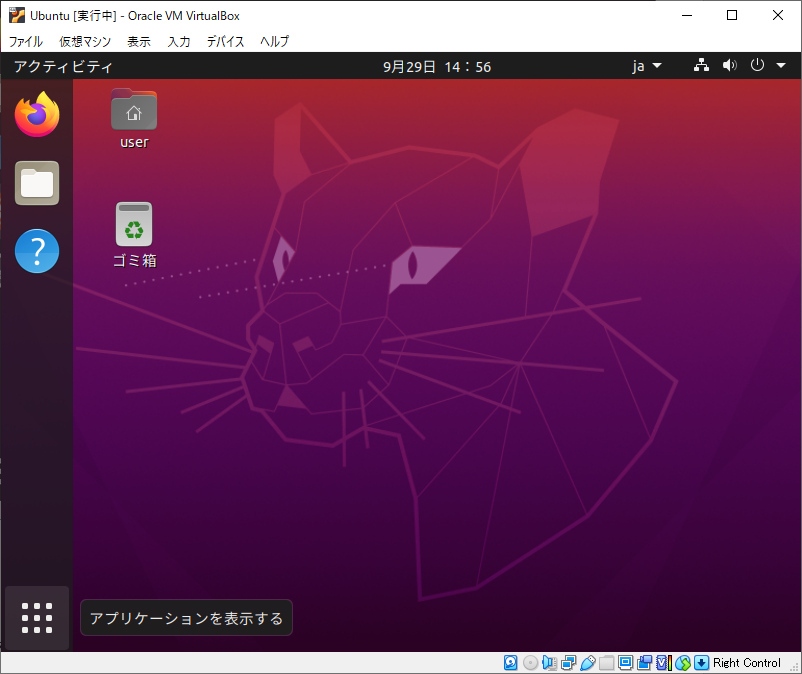Click the Show Applications grid button
Viewport: 802px width, 674px height.
click(x=37, y=618)
